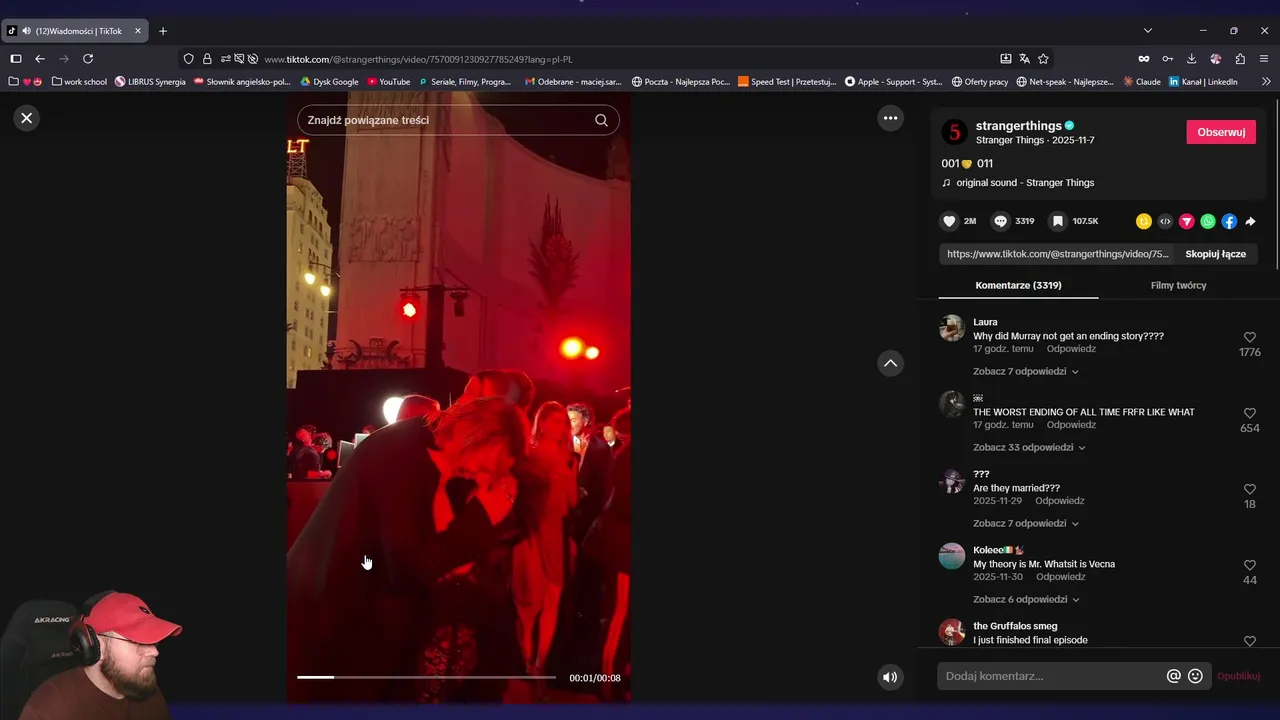The height and width of the screenshot is (720, 1280).
Task: Click in the Dodaj komentarz input field
Action: click(1050, 676)
